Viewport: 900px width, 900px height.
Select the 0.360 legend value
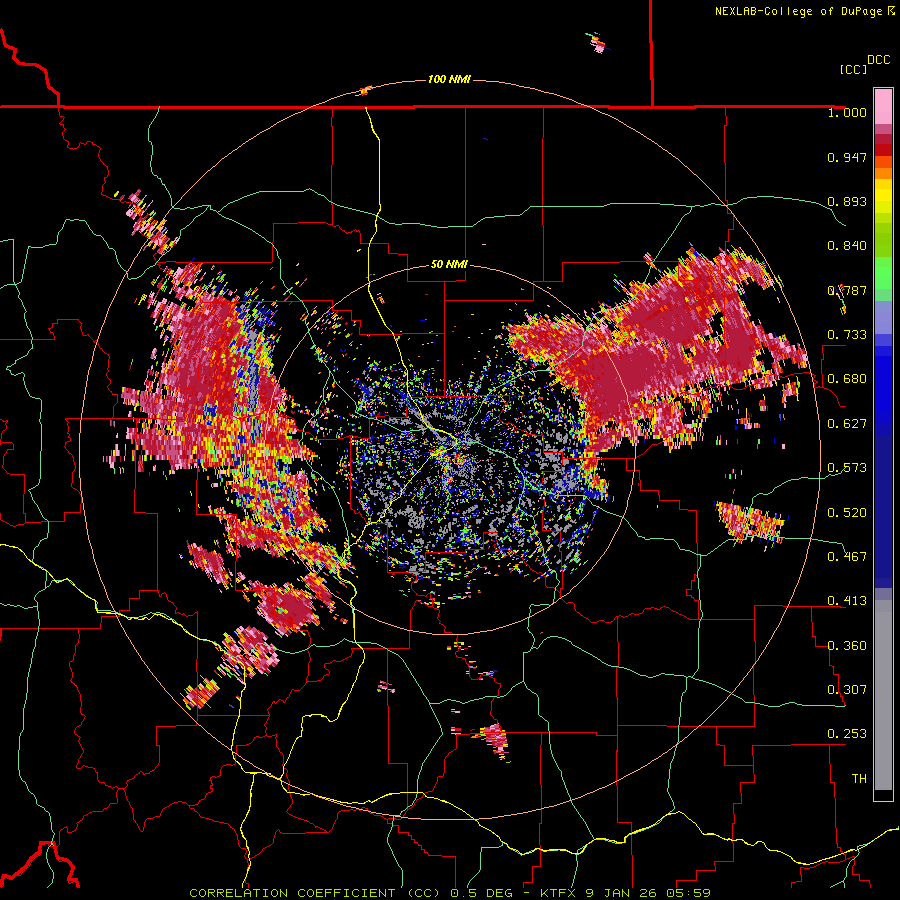(847, 646)
